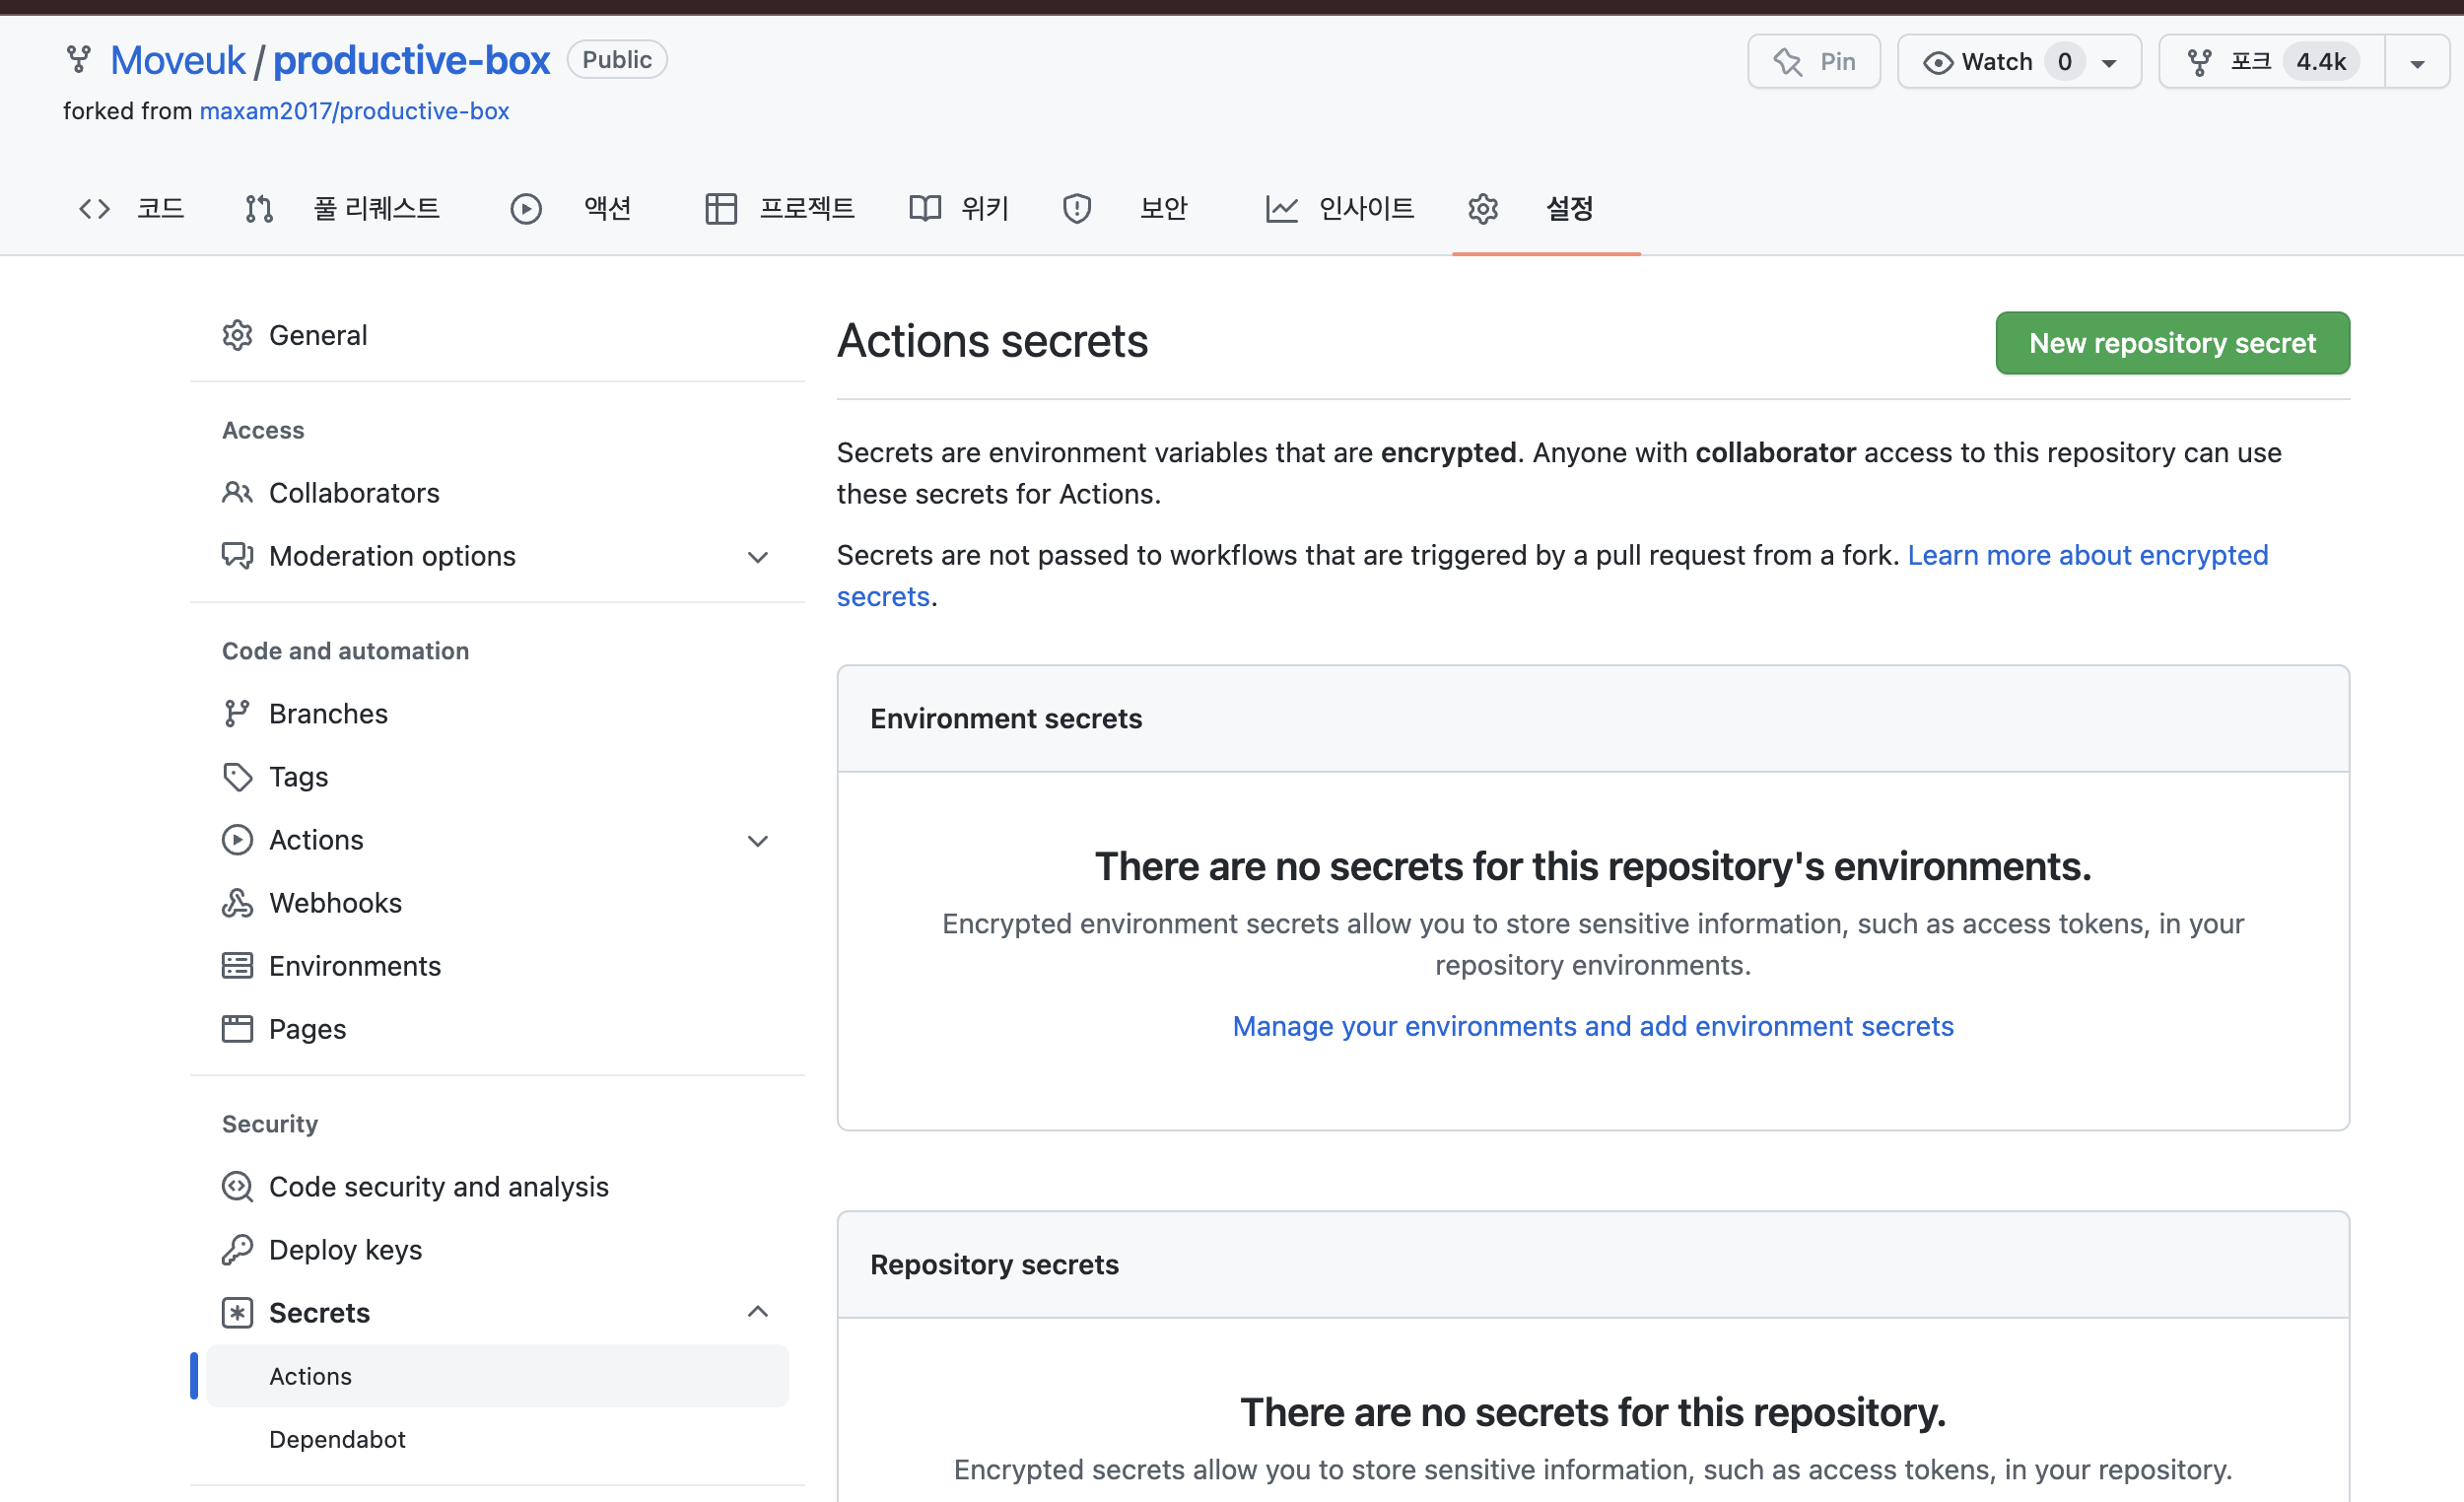Click the Environments server icon
The image size is (2464, 1502).
[x=237, y=966]
